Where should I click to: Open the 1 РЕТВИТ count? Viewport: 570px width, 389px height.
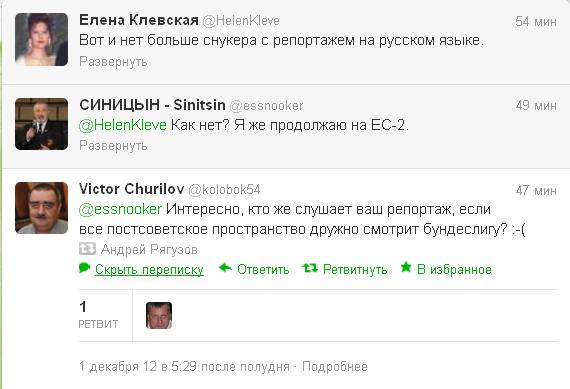pyautogui.click(x=98, y=315)
